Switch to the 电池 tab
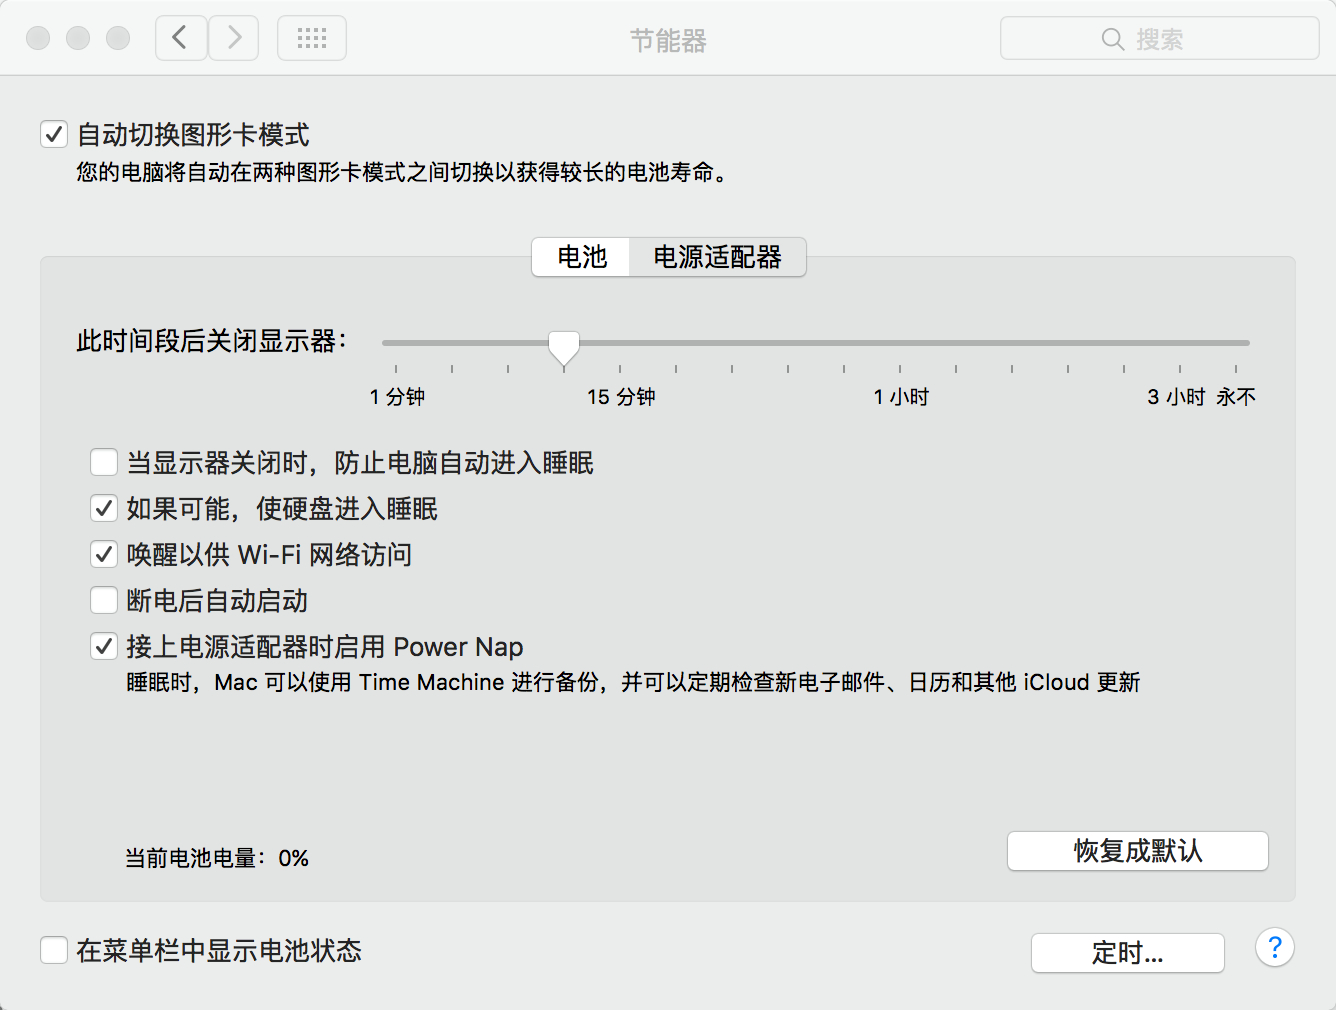1336x1010 pixels. coord(582,257)
